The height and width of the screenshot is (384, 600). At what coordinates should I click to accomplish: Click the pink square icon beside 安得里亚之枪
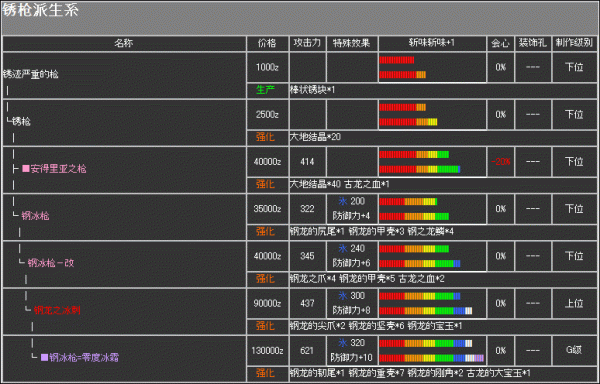pos(26,169)
